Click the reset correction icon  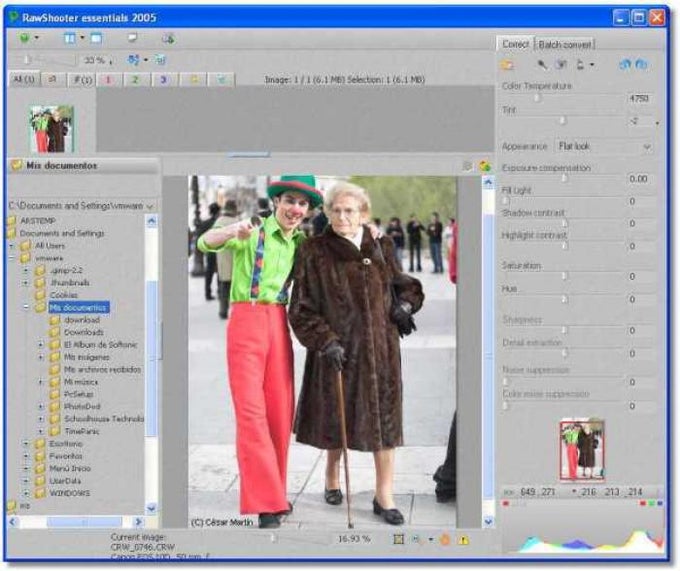click(x=641, y=65)
